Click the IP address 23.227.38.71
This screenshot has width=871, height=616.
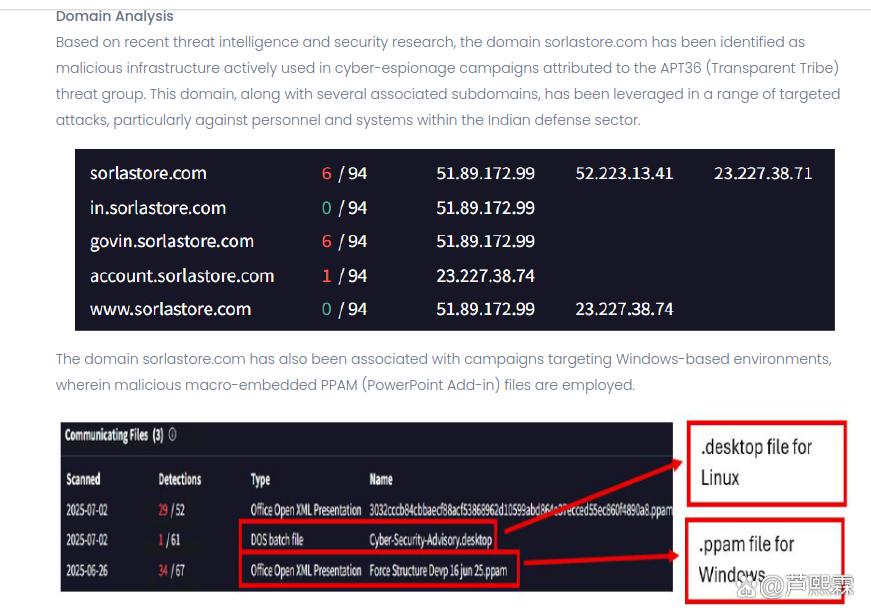click(x=763, y=173)
